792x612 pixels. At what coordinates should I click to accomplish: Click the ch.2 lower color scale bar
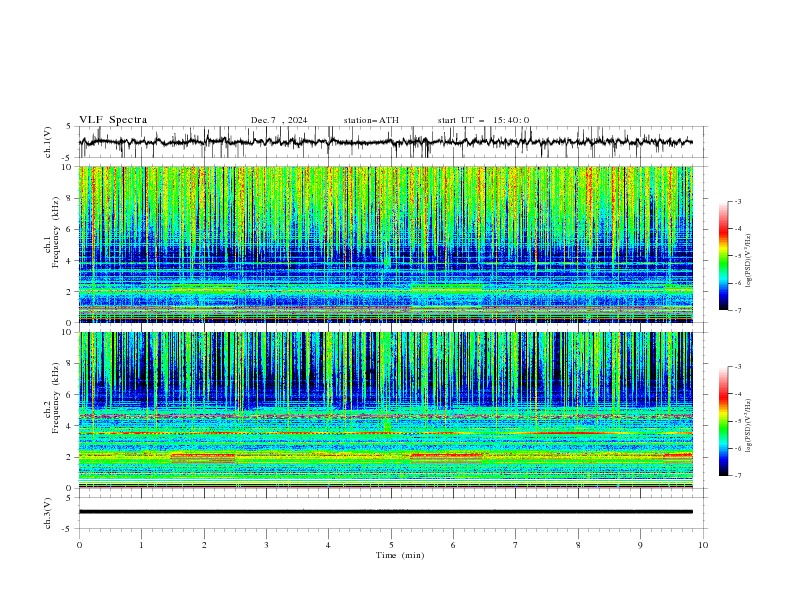[723, 421]
